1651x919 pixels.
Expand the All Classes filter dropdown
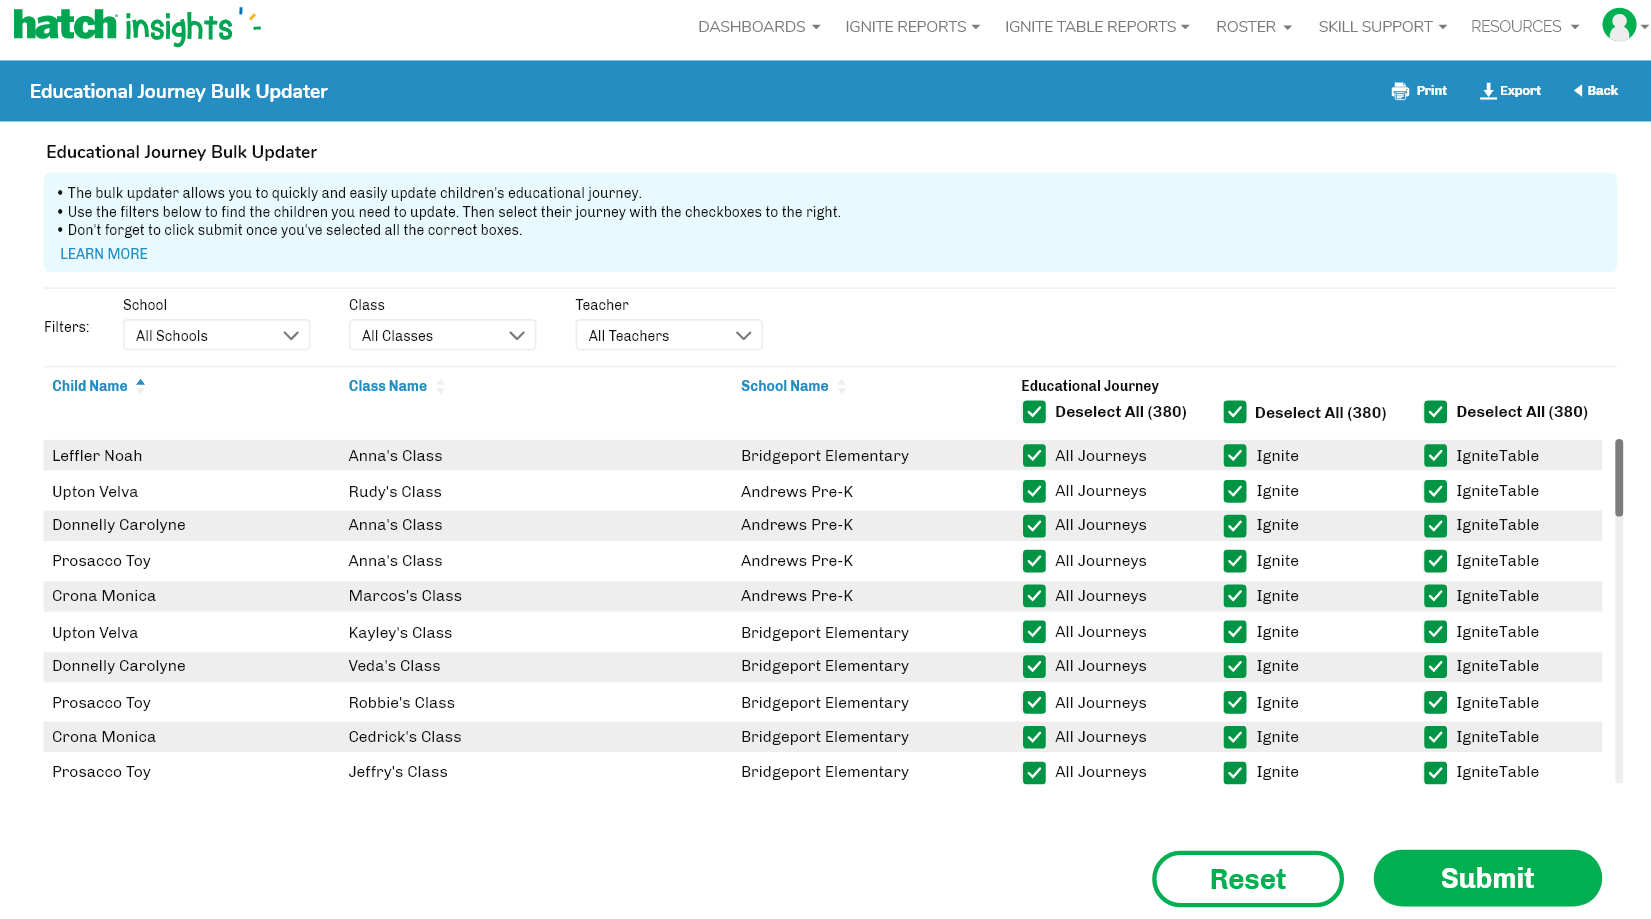pos(442,336)
